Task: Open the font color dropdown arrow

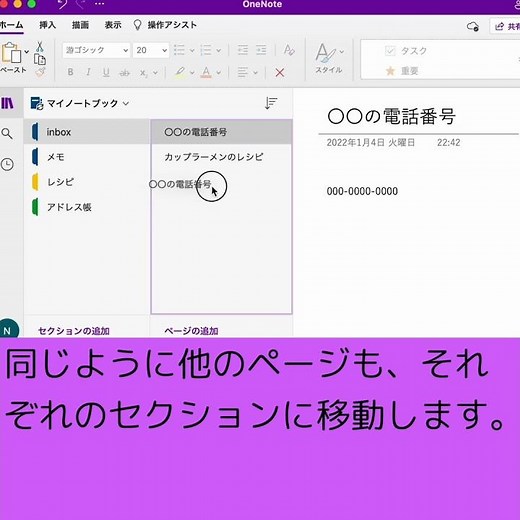Action: click(218, 72)
